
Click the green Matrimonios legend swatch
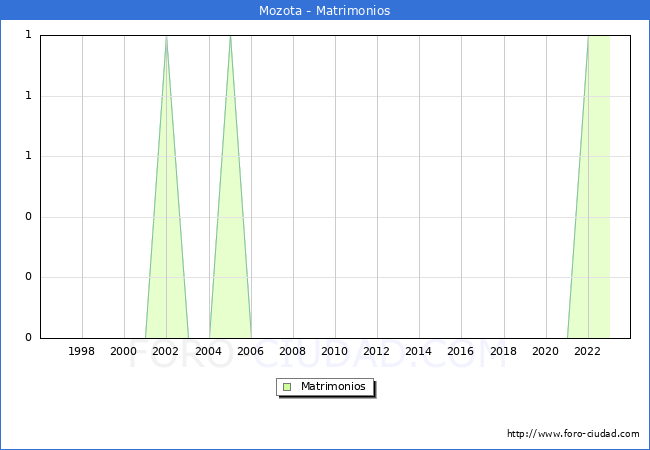(x=287, y=386)
